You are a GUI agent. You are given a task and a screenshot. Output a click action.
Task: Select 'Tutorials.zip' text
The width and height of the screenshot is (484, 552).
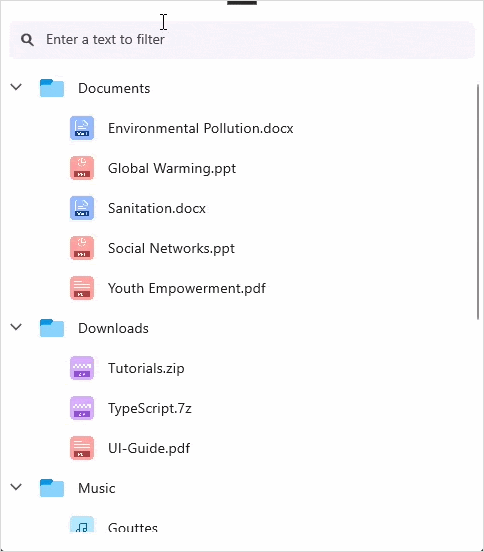[146, 369]
